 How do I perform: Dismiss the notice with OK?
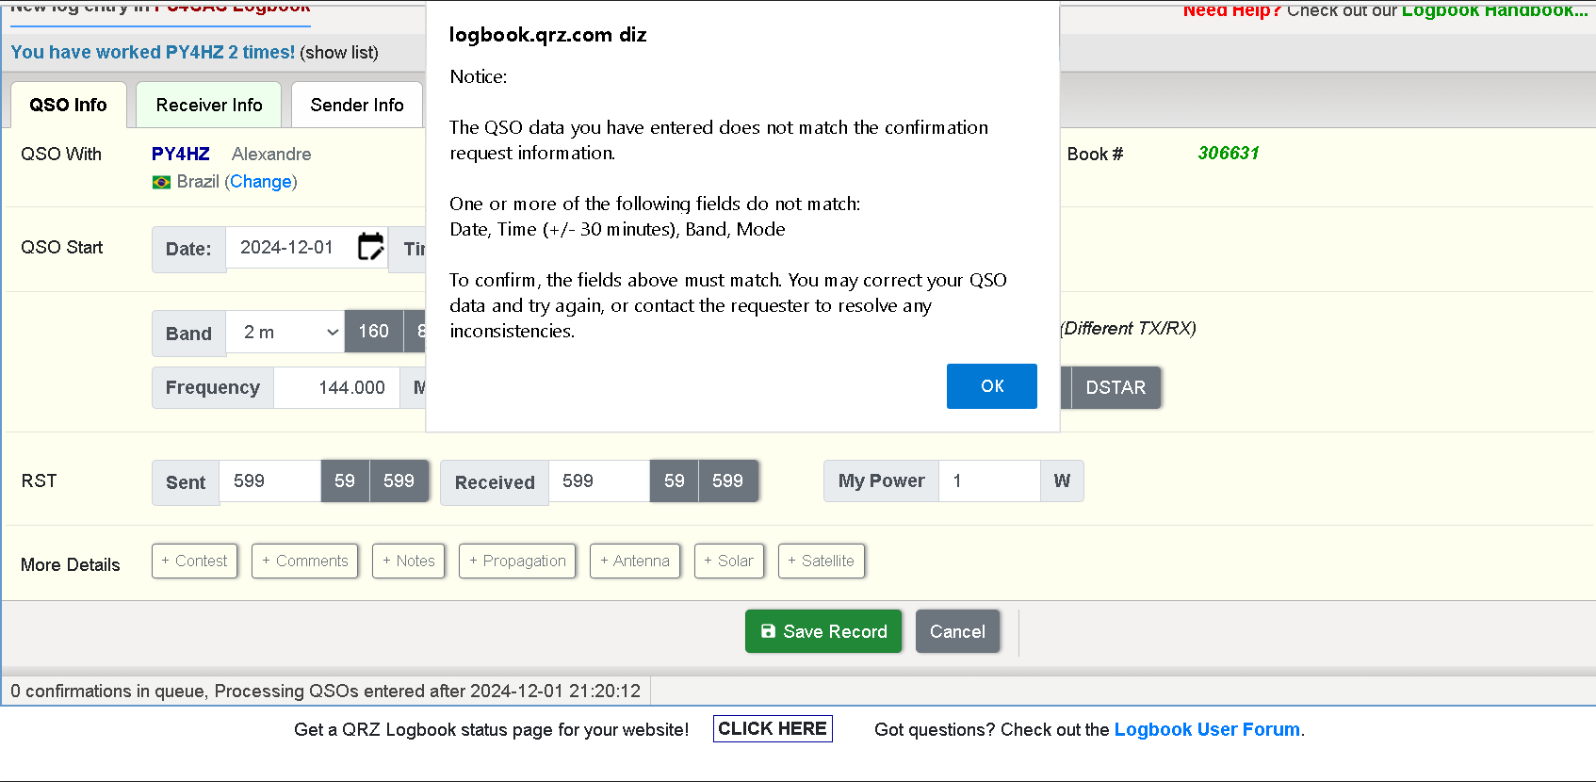coord(991,386)
